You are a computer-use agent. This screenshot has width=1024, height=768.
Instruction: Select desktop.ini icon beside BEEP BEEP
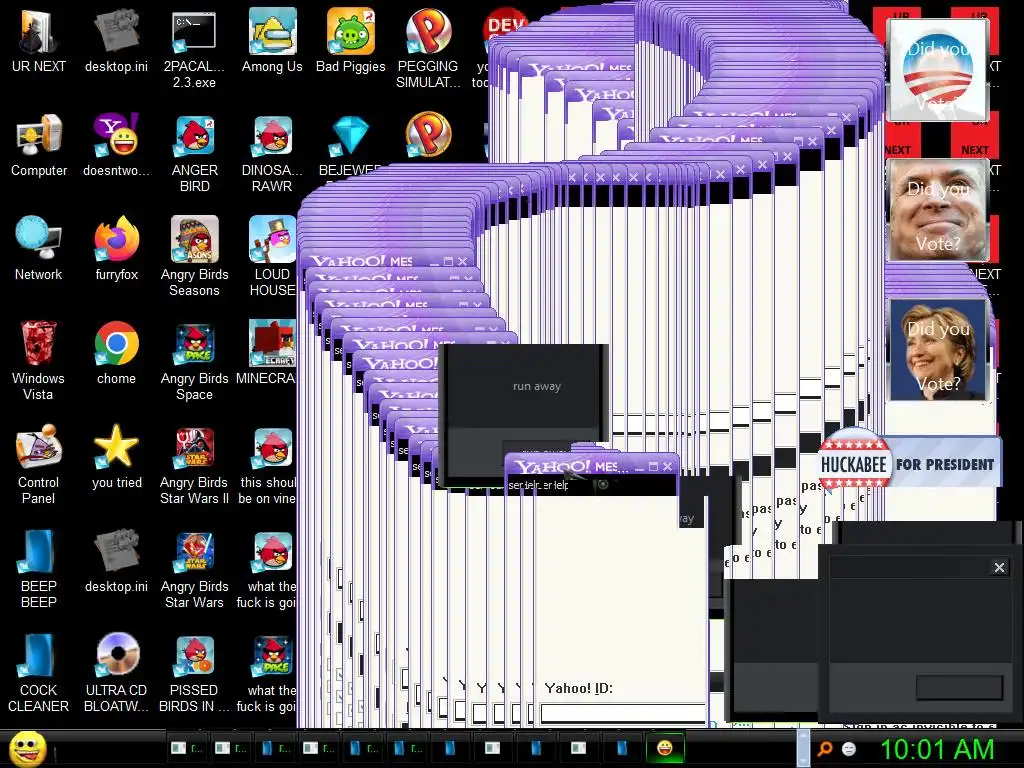coord(116,560)
